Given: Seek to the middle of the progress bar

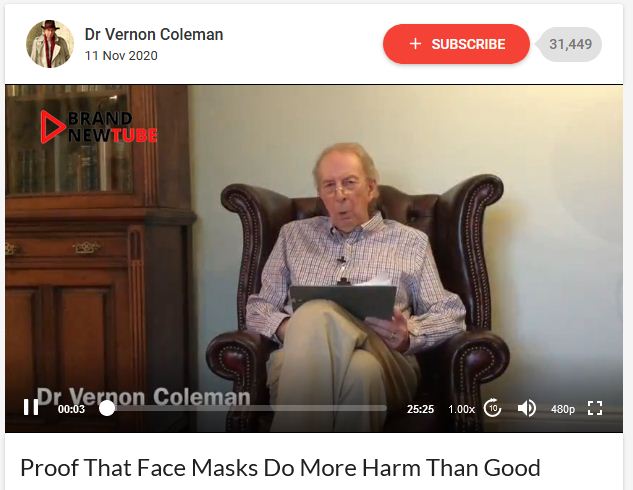Looking at the screenshot, I should (245, 408).
